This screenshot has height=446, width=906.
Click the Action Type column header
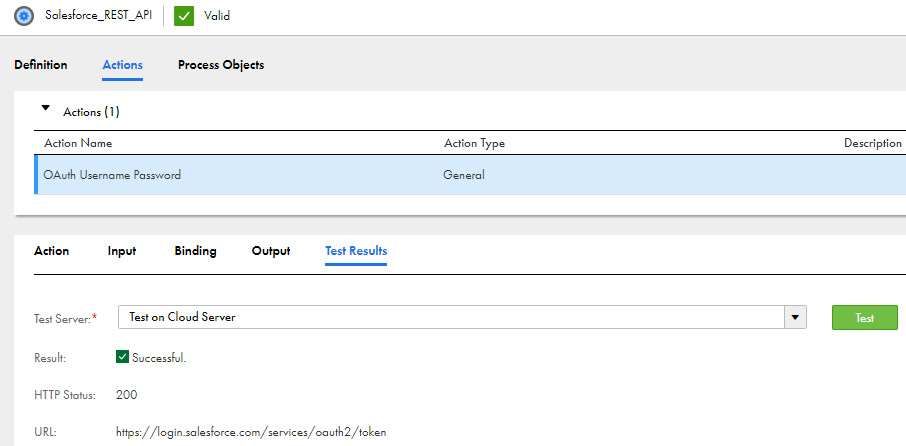(x=474, y=143)
